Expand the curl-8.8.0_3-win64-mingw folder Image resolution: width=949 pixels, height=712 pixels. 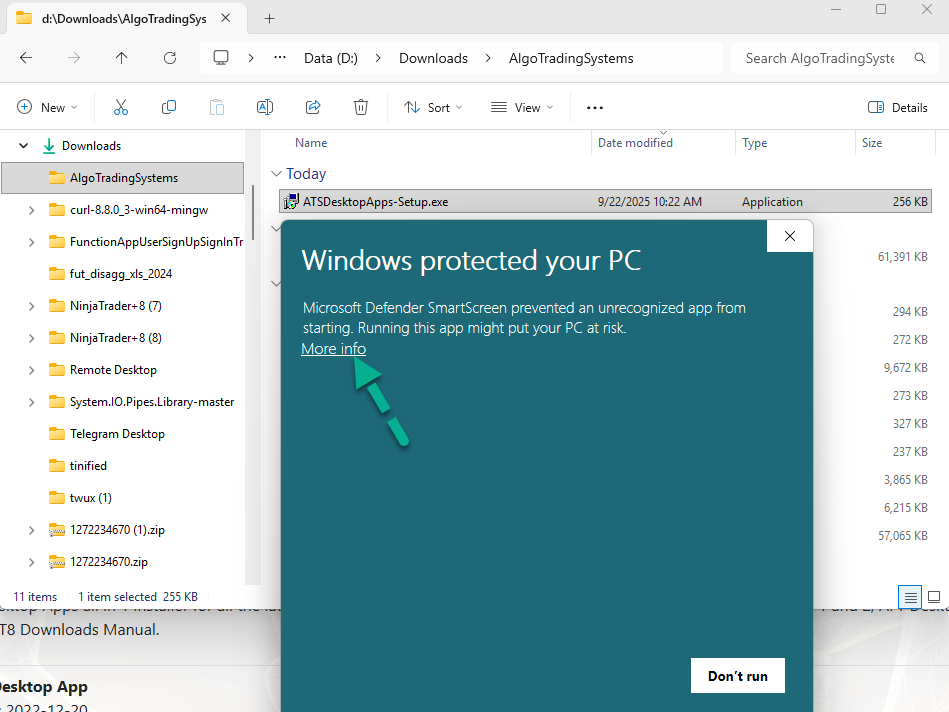coord(31,210)
